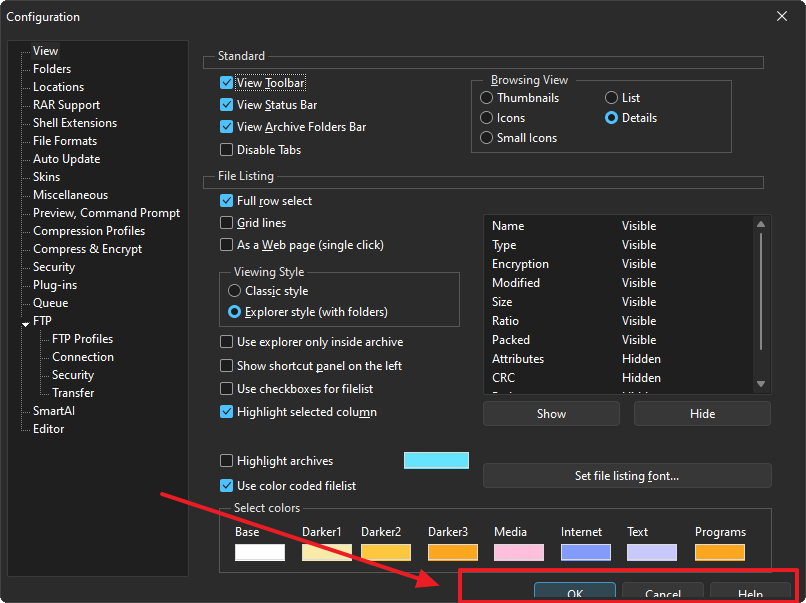
Task: Select Transfer under FTP
Action: point(73,393)
